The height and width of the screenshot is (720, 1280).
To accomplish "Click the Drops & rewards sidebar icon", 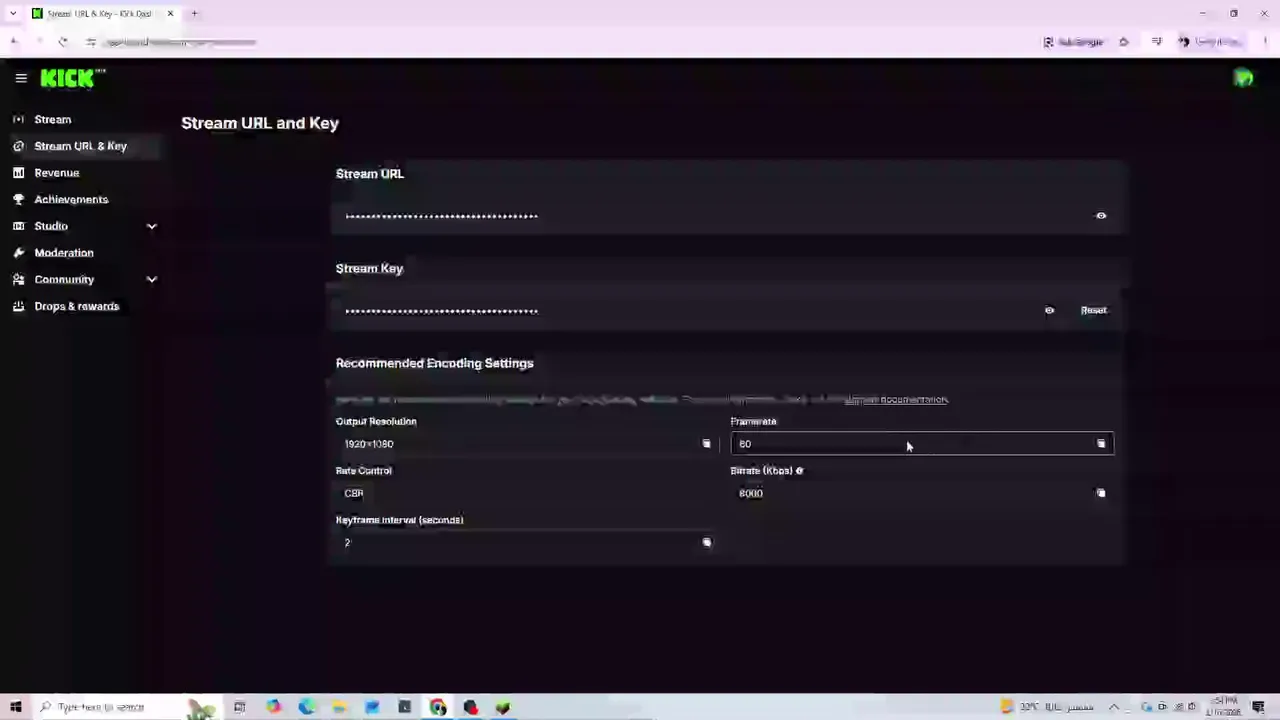I will pyautogui.click(x=18, y=307).
